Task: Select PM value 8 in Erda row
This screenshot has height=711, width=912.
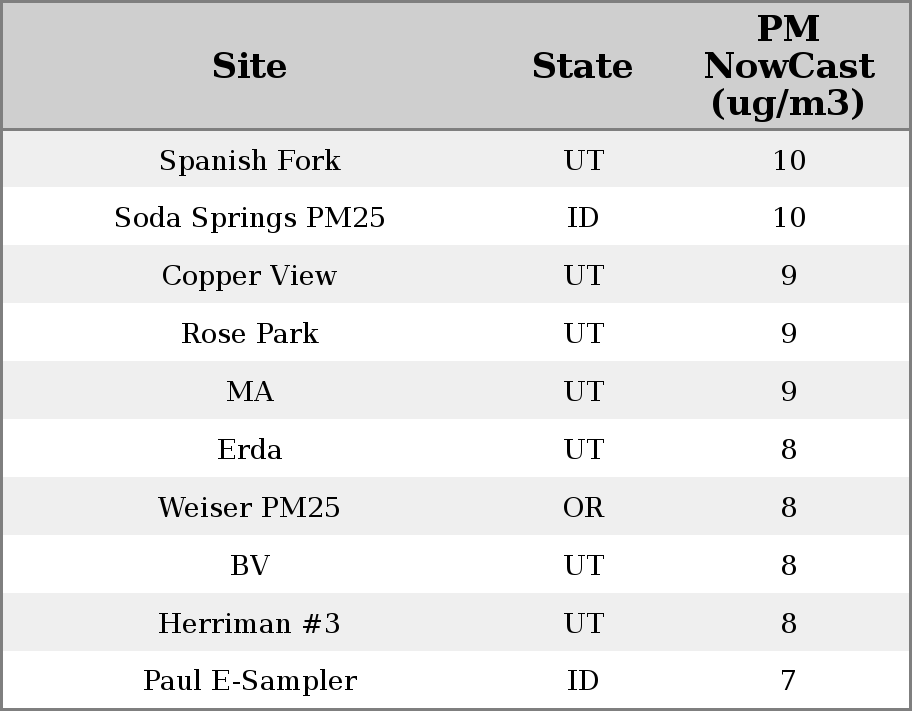Action: click(x=788, y=450)
